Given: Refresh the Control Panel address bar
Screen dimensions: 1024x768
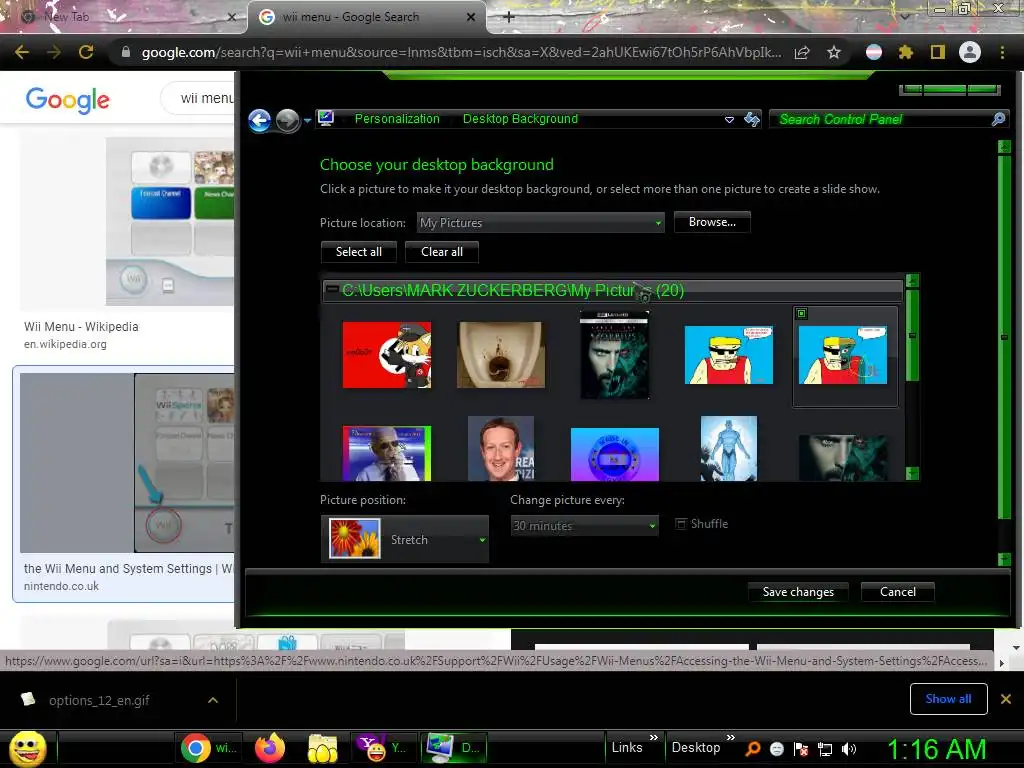Looking at the screenshot, I should pos(752,119).
